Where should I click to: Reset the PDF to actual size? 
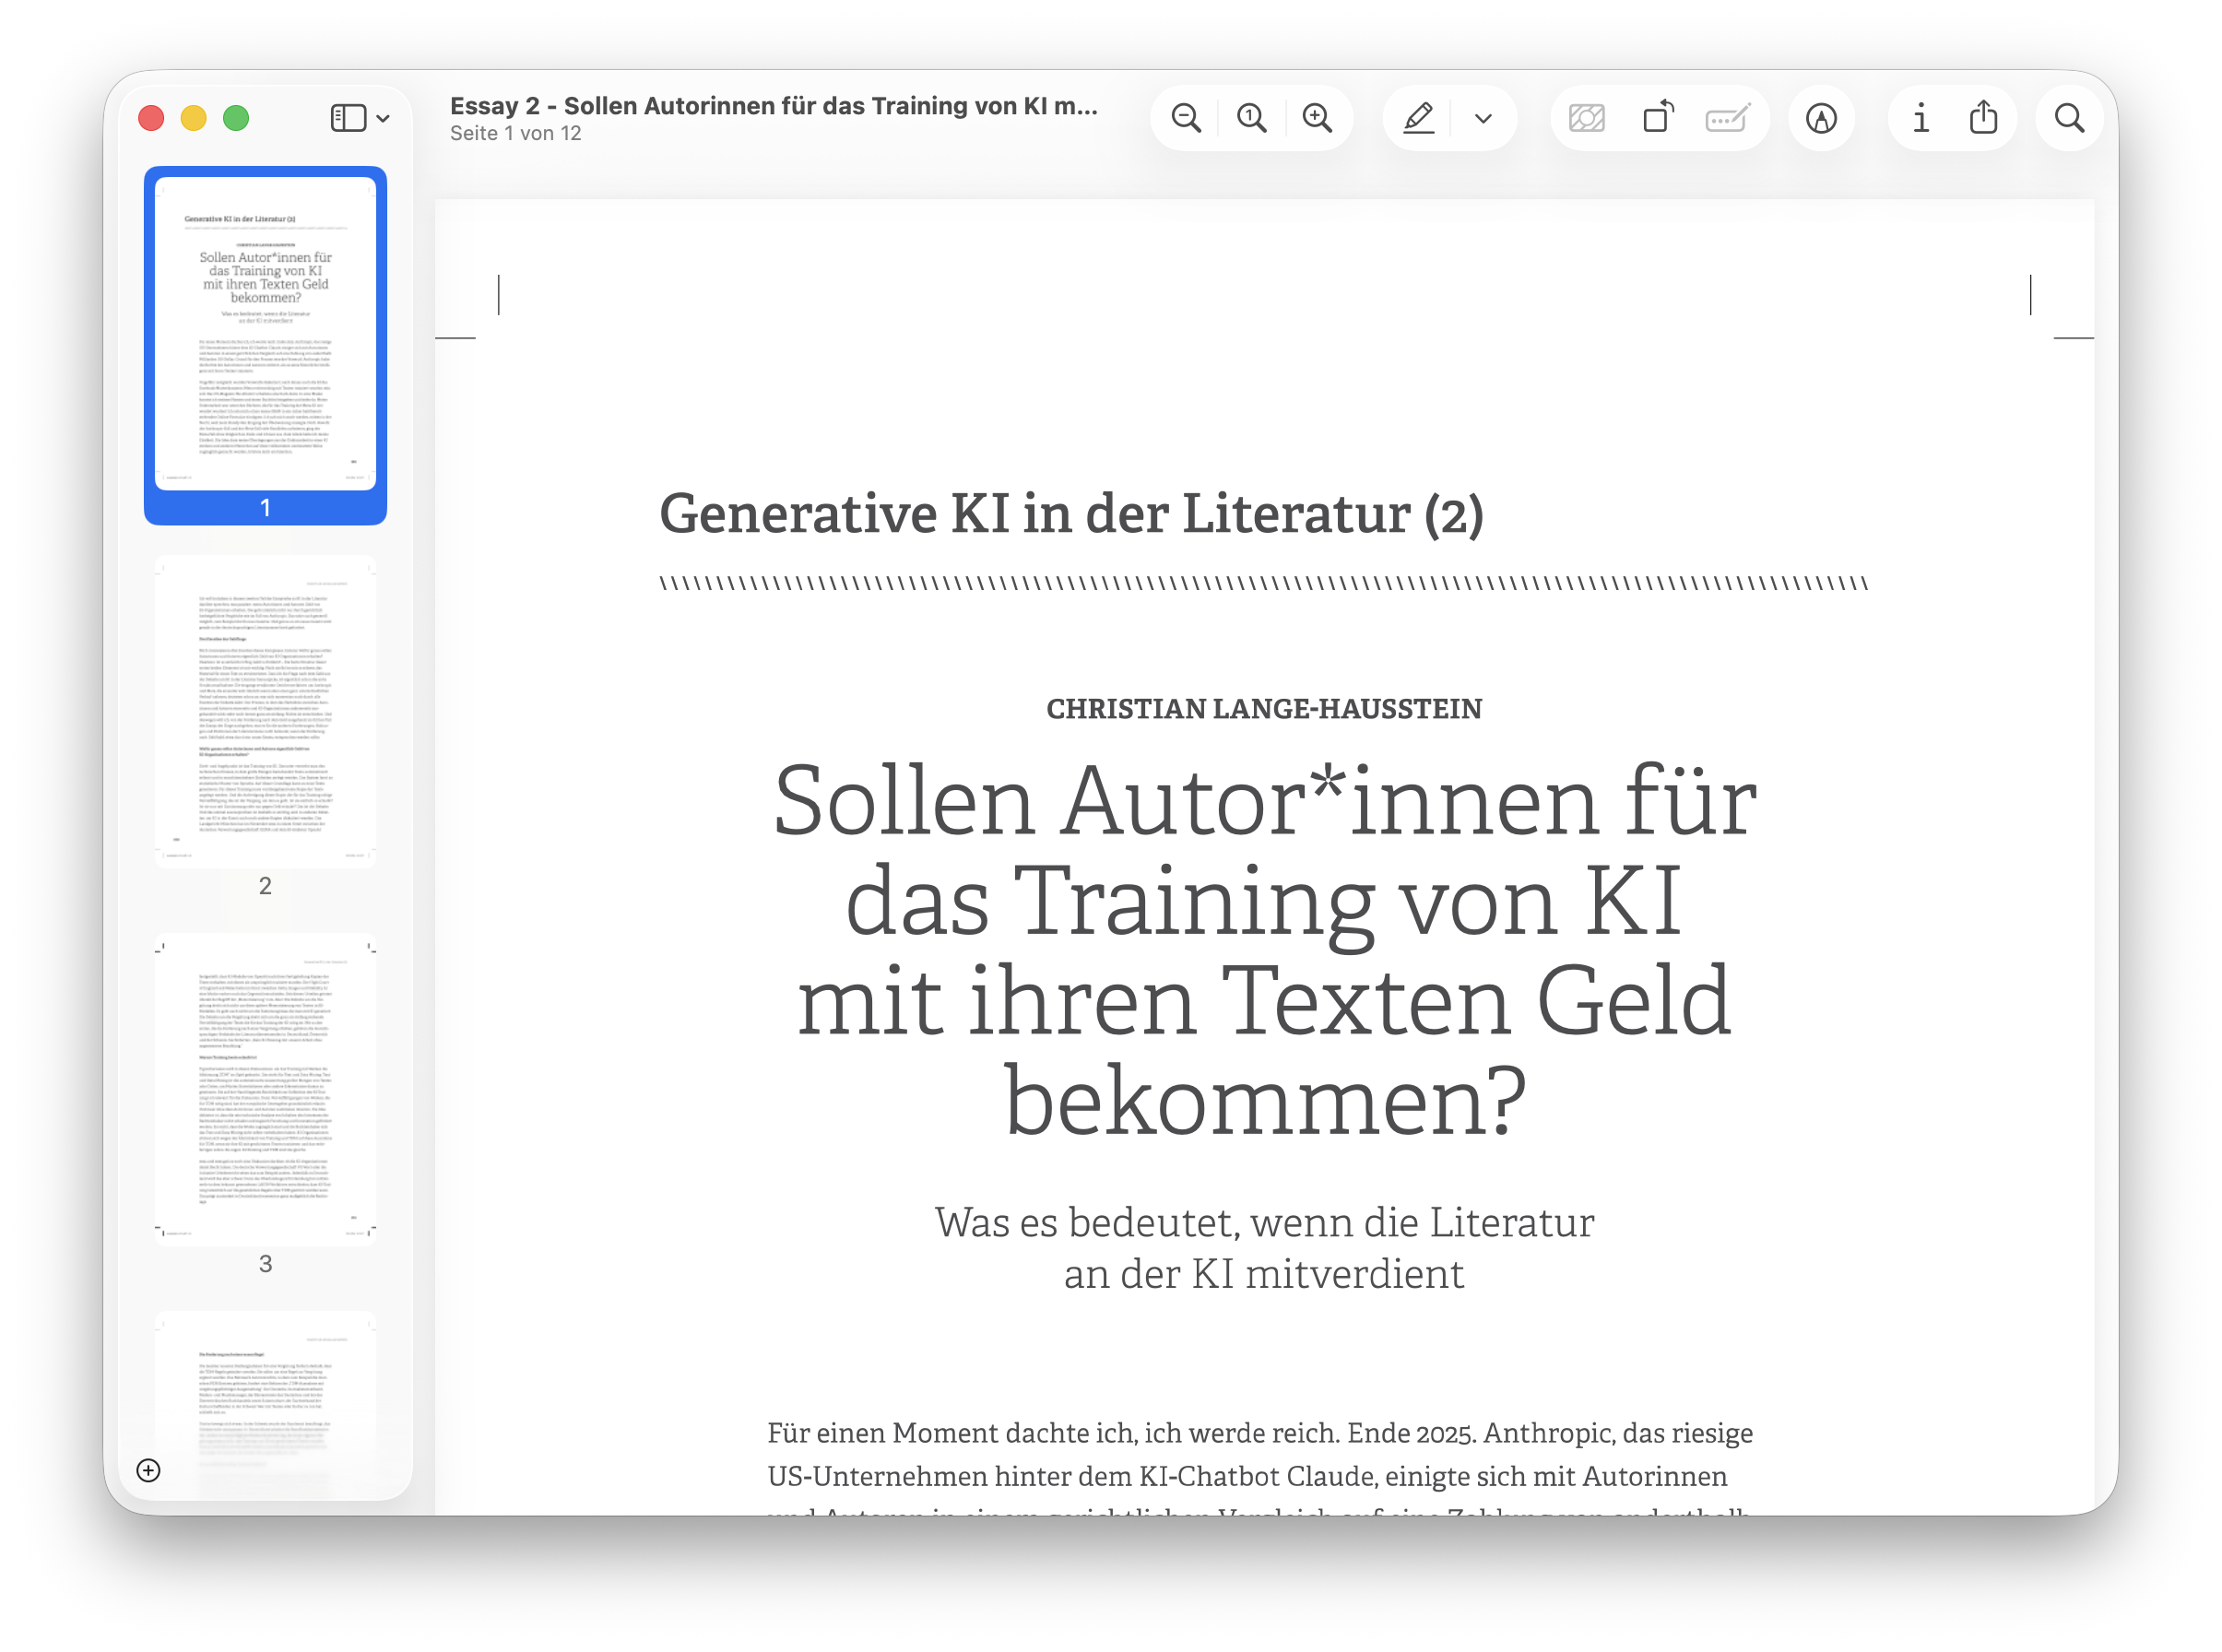[1251, 117]
